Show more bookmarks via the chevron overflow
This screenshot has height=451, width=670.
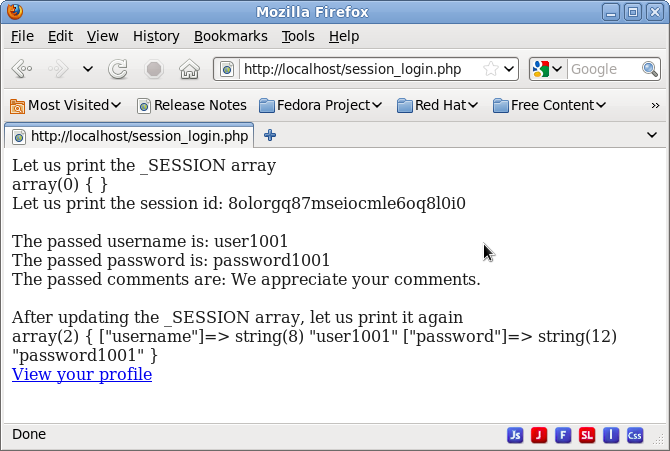[655, 104]
